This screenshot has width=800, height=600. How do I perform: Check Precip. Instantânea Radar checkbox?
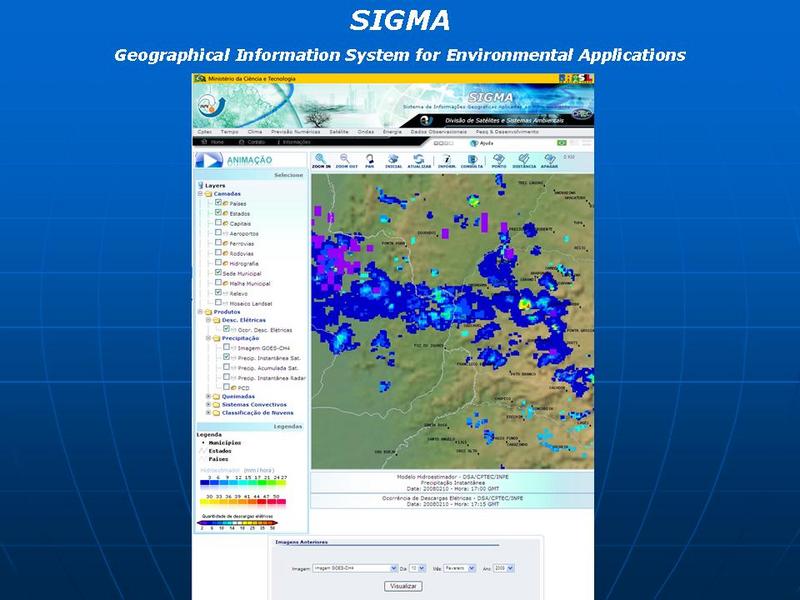coord(226,377)
